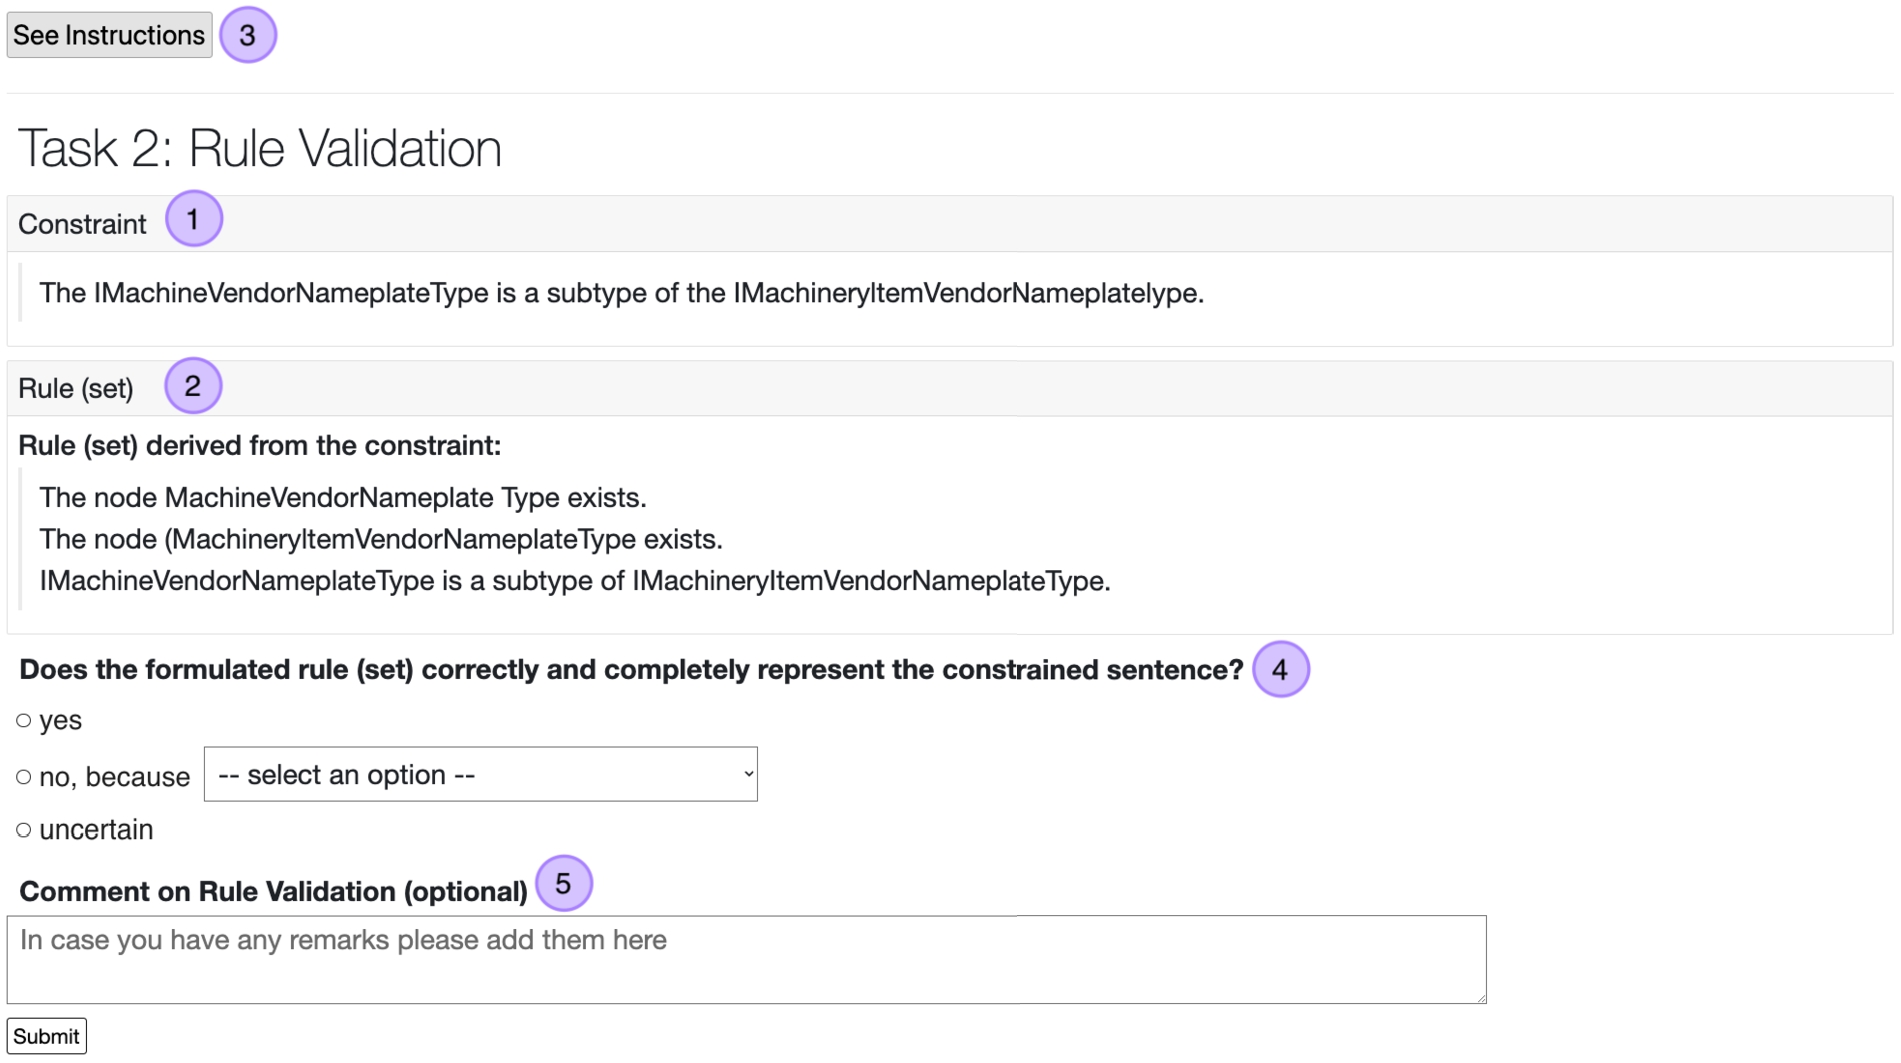1901x1063 pixels.
Task: Open the "select an option" dropdown
Action: 480,774
